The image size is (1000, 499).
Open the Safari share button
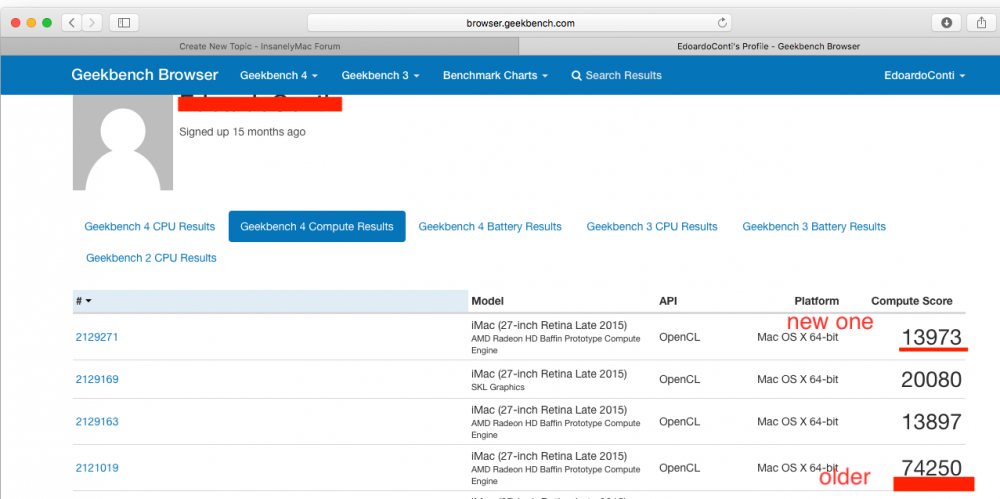point(981,23)
